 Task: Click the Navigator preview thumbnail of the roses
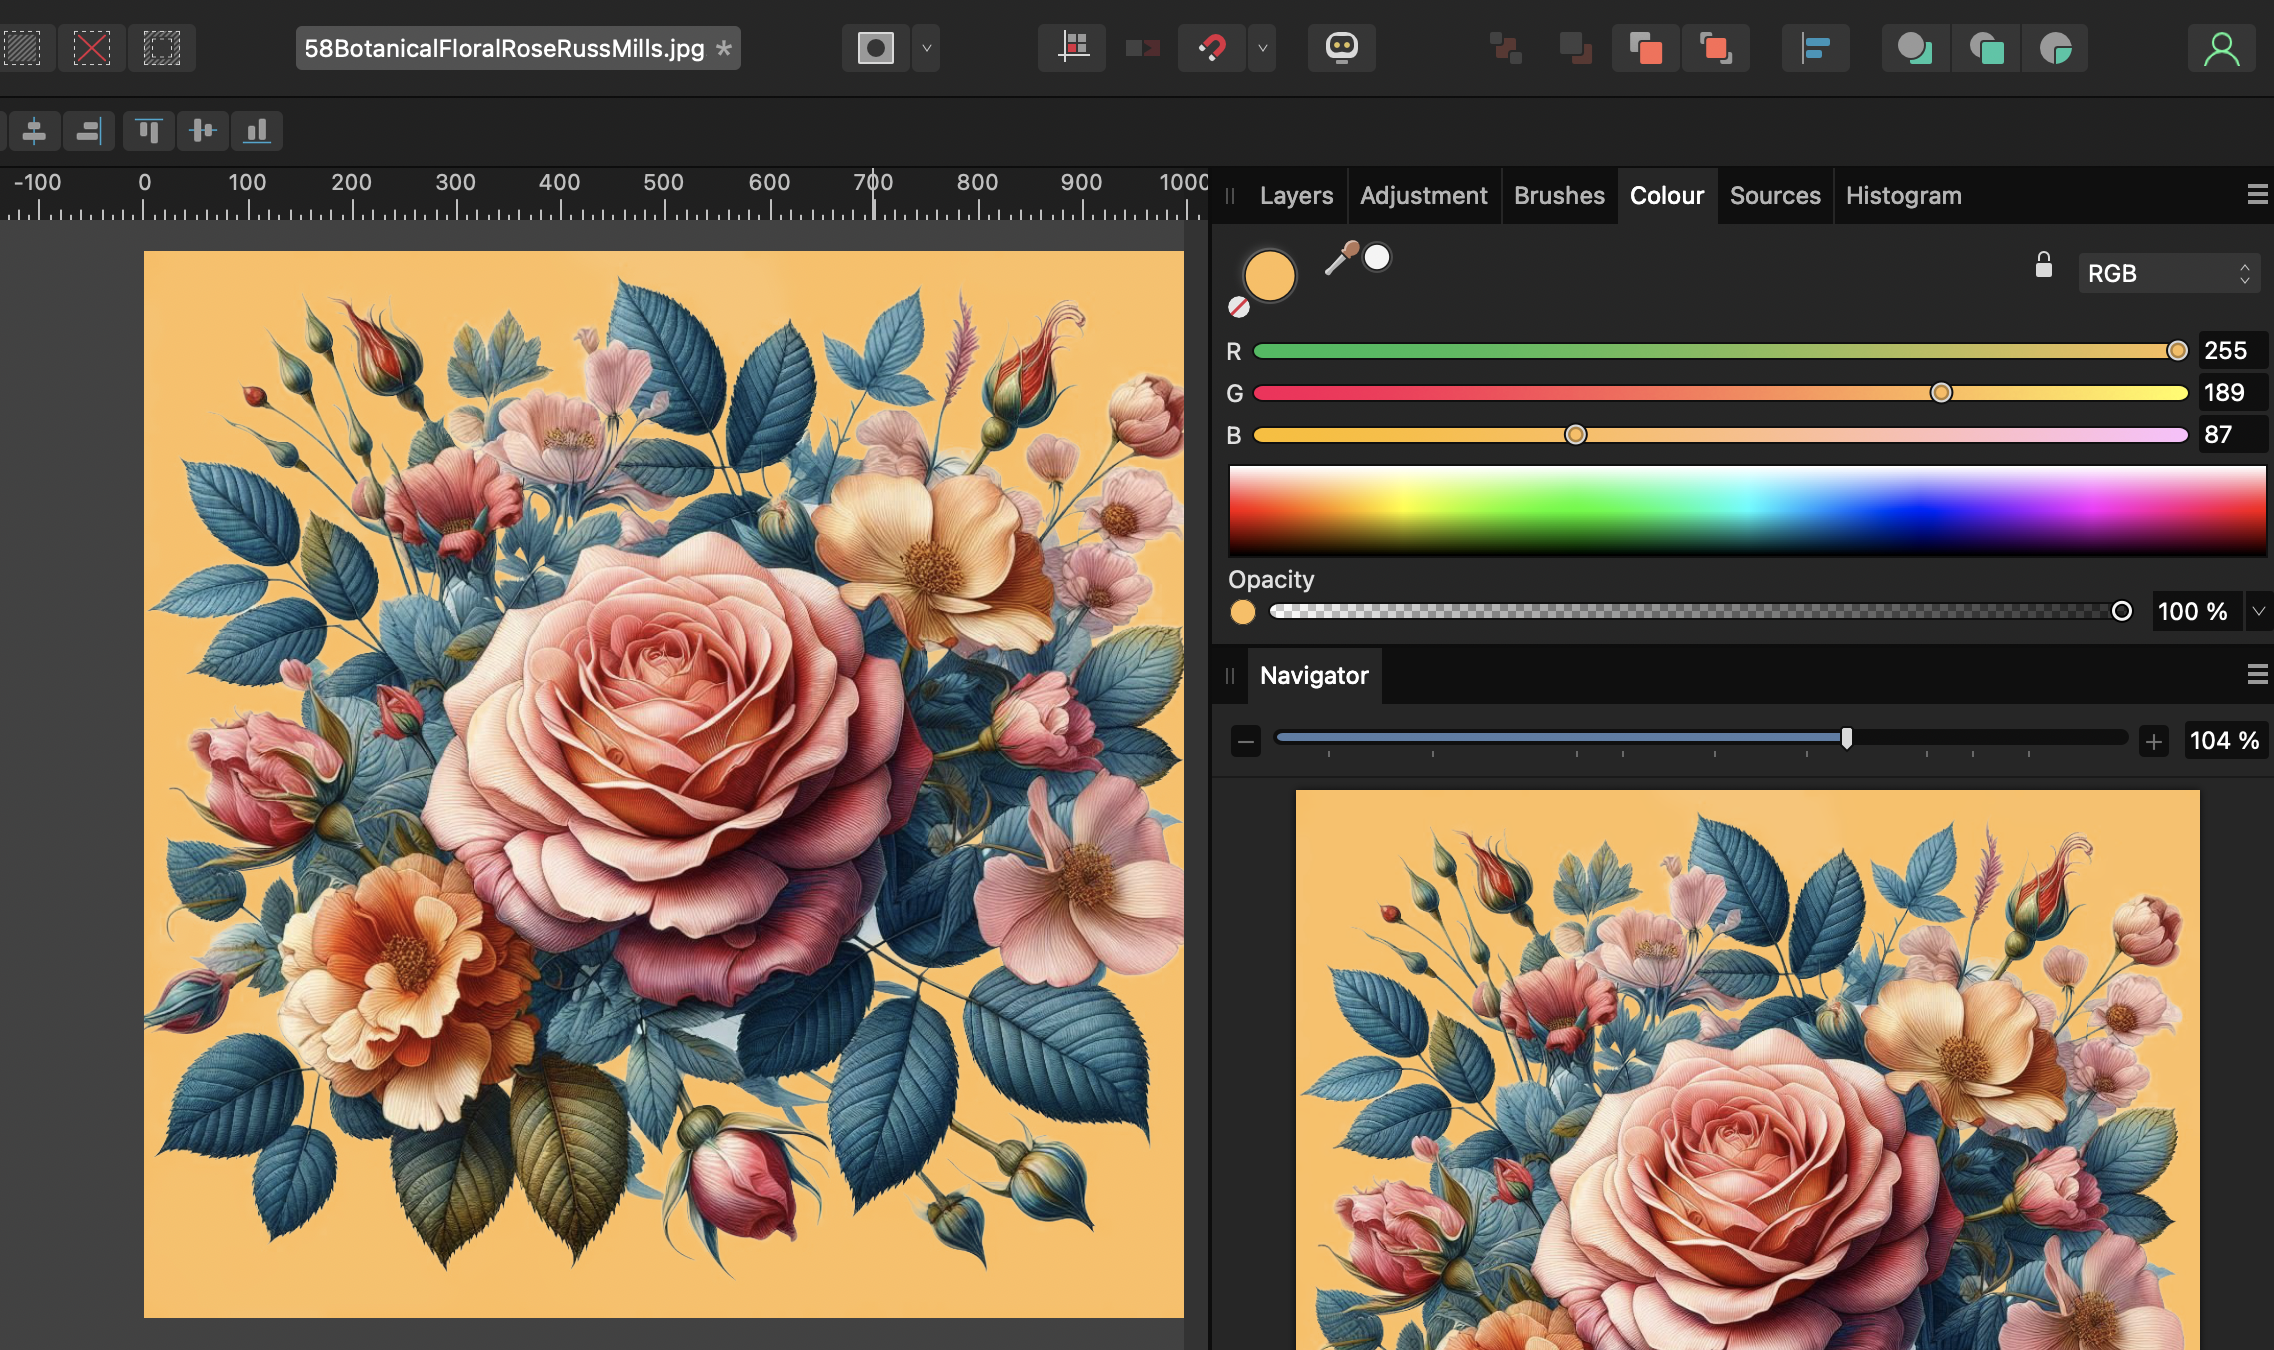pos(1747,1070)
